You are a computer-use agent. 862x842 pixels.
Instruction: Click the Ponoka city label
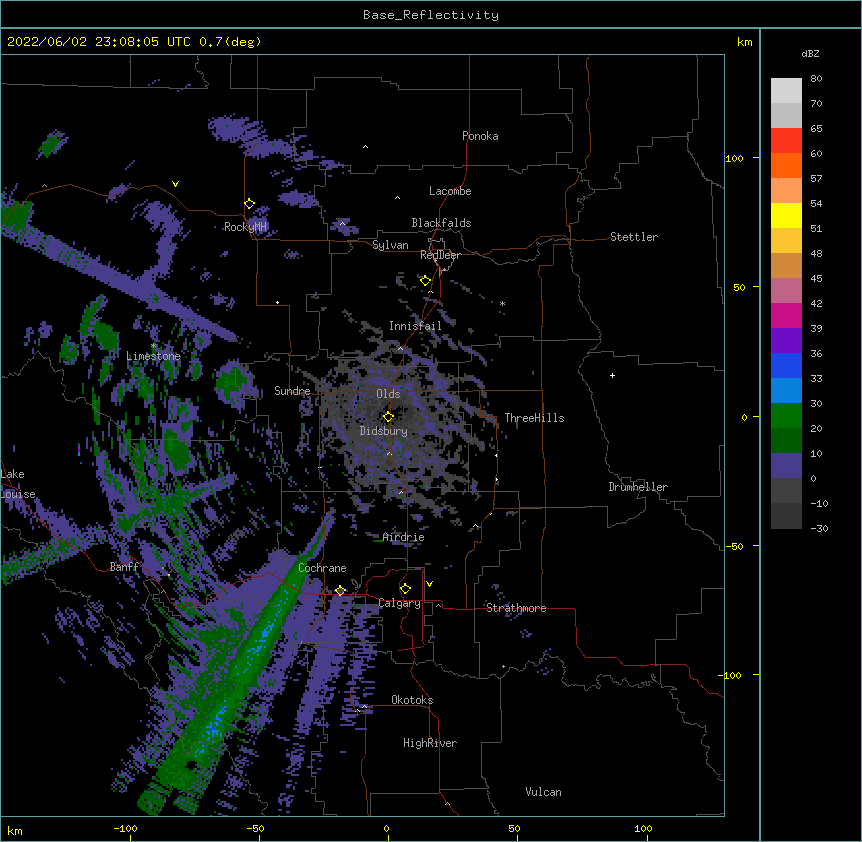click(480, 136)
